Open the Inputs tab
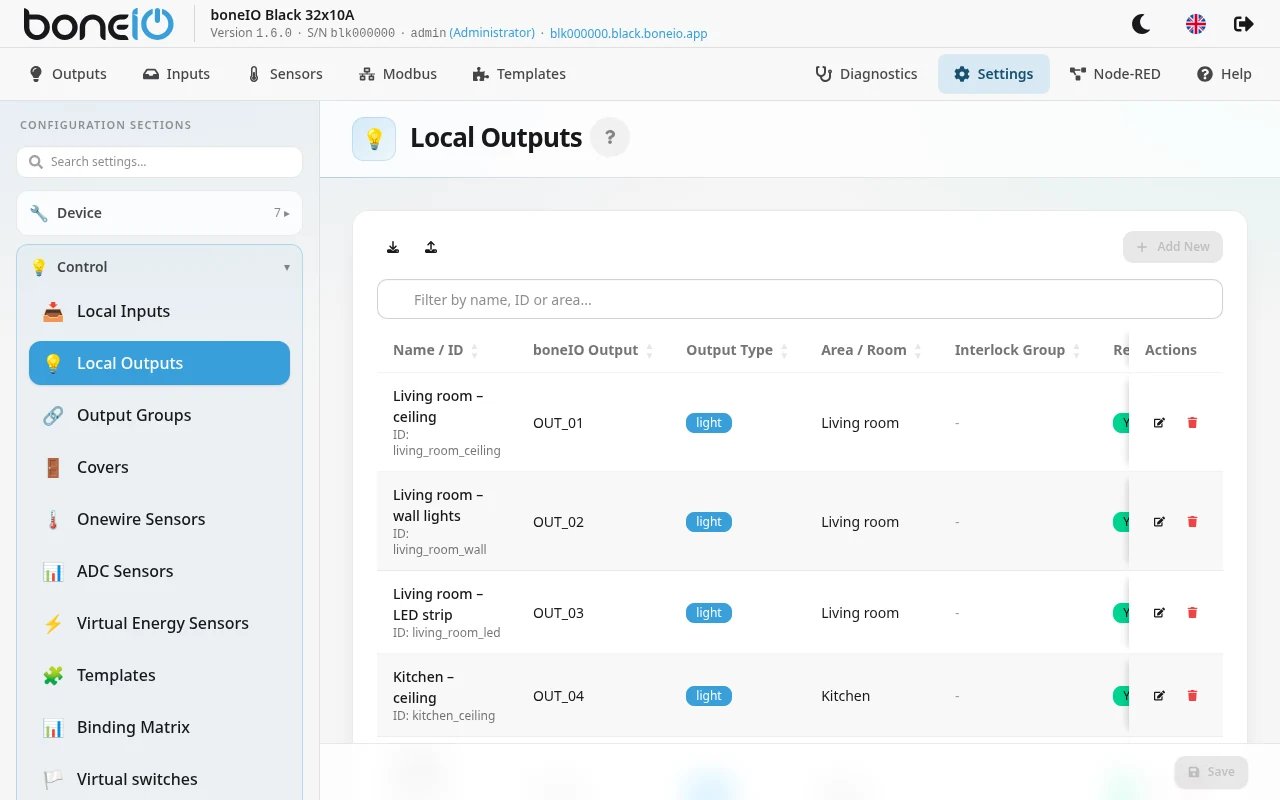 (176, 74)
